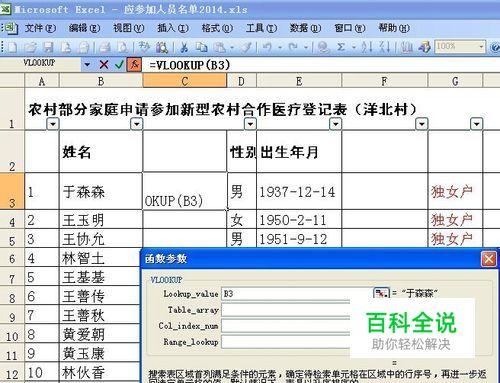Image resolution: width=500 pixels, height=383 pixels.
Task: Click the date cell 1951-9-12
Action: pos(299,239)
